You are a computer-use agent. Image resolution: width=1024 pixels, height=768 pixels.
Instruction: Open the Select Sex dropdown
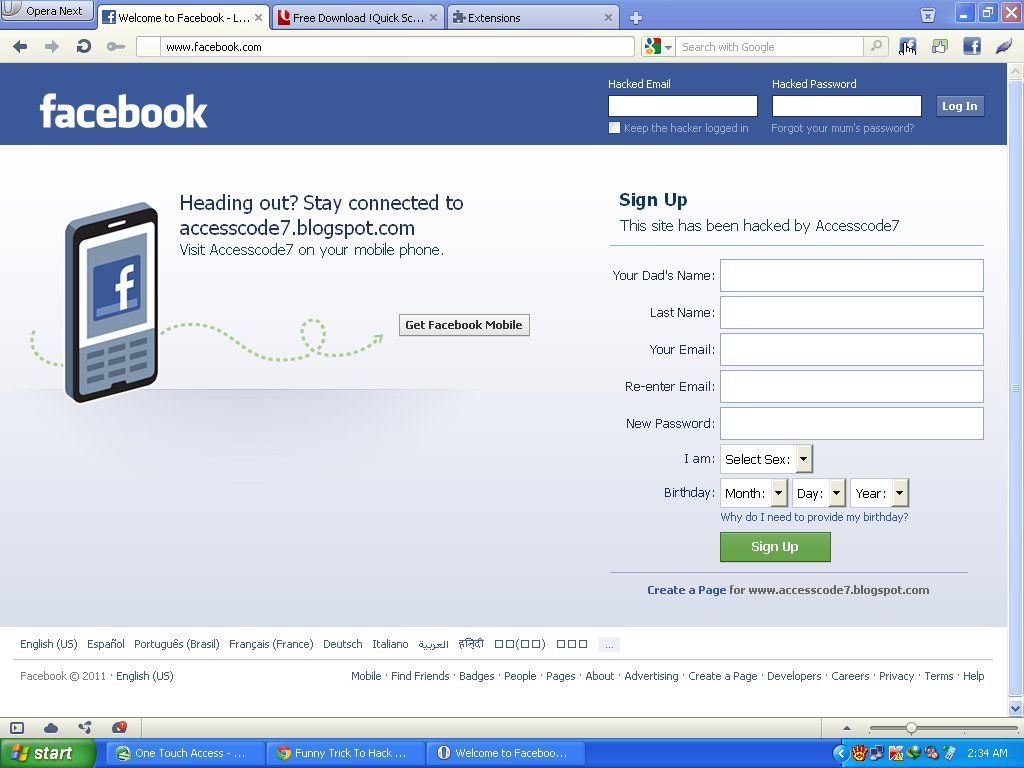coord(766,459)
